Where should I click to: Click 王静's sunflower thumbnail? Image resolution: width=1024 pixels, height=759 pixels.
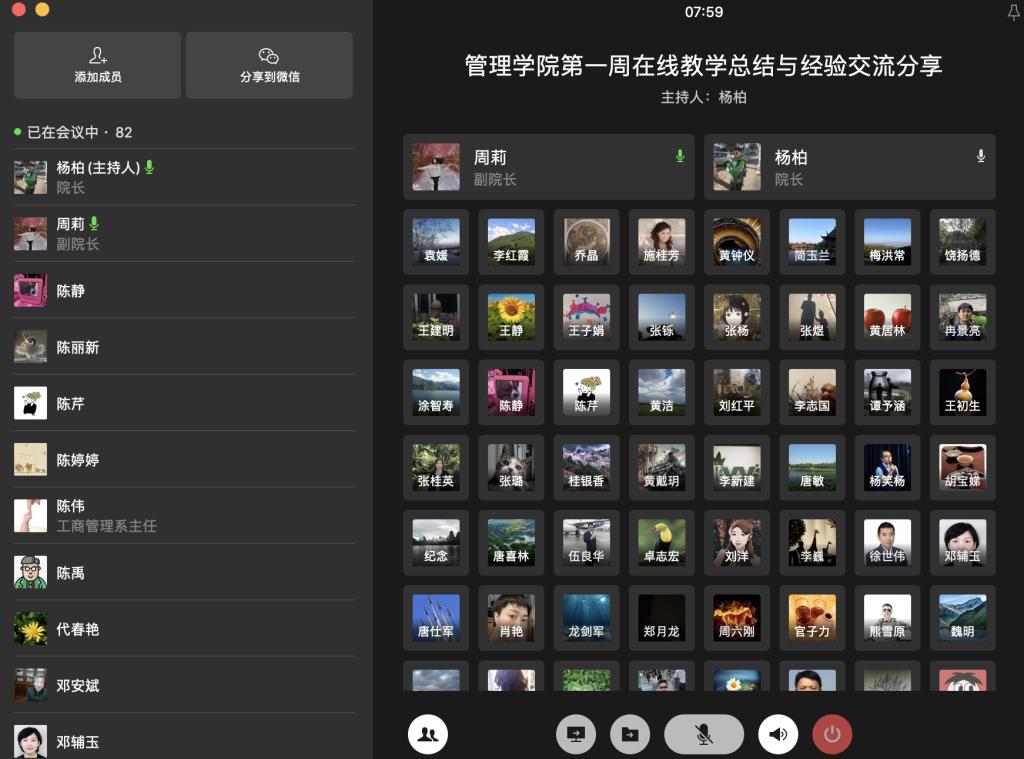click(511, 316)
